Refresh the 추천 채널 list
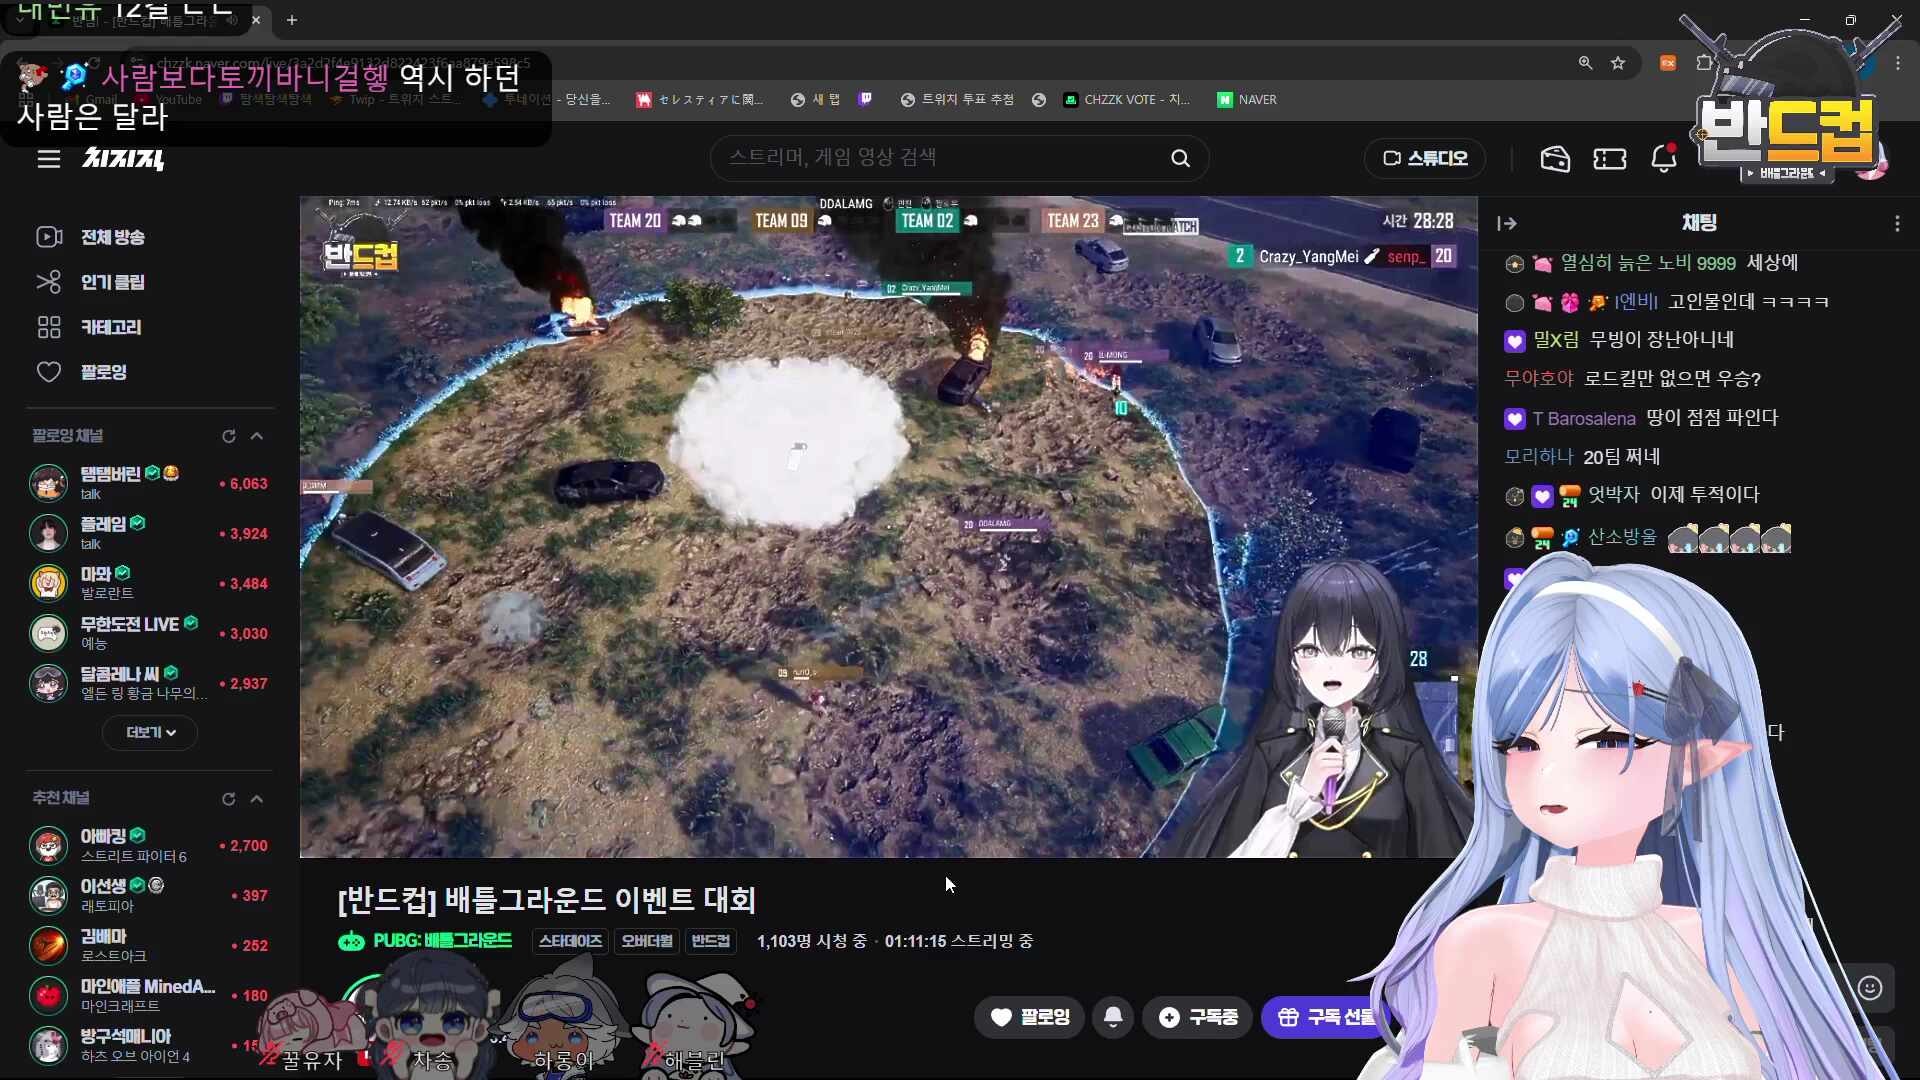This screenshot has height=1080, width=1920. click(x=229, y=799)
